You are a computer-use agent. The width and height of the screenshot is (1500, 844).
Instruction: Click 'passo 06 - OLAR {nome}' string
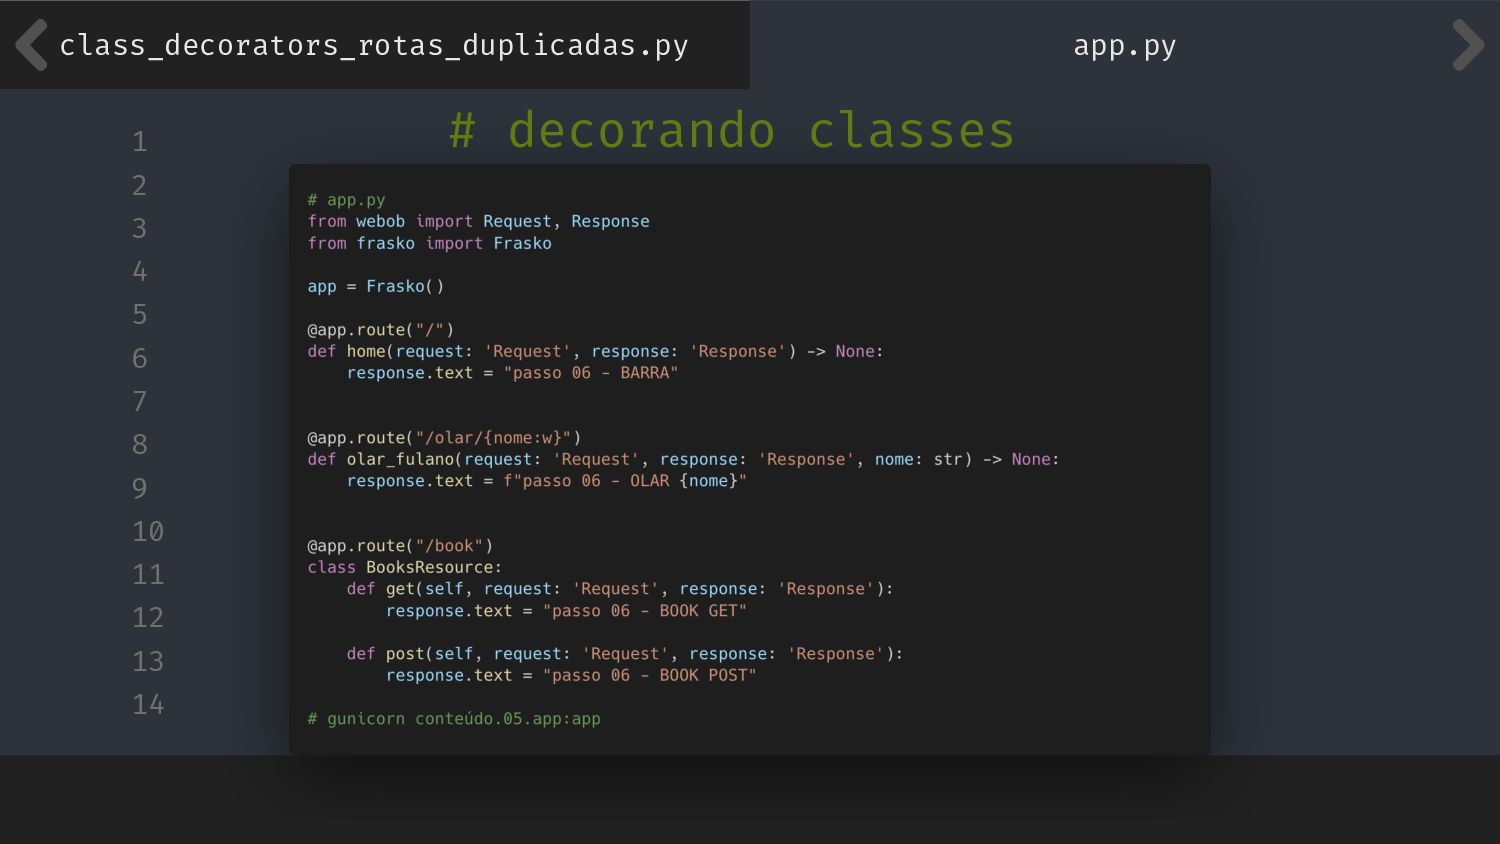point(625,481)
